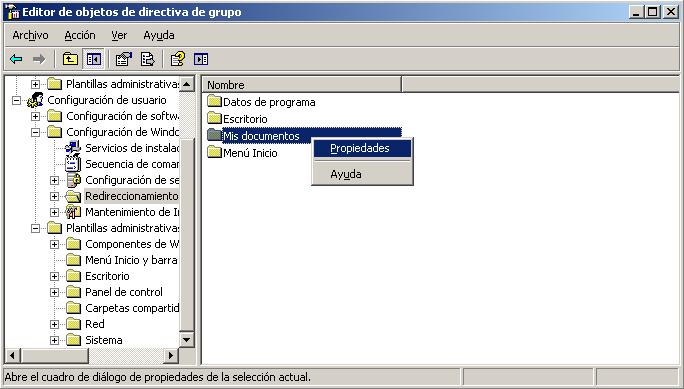Click the Nombre column header

(301, 85)
